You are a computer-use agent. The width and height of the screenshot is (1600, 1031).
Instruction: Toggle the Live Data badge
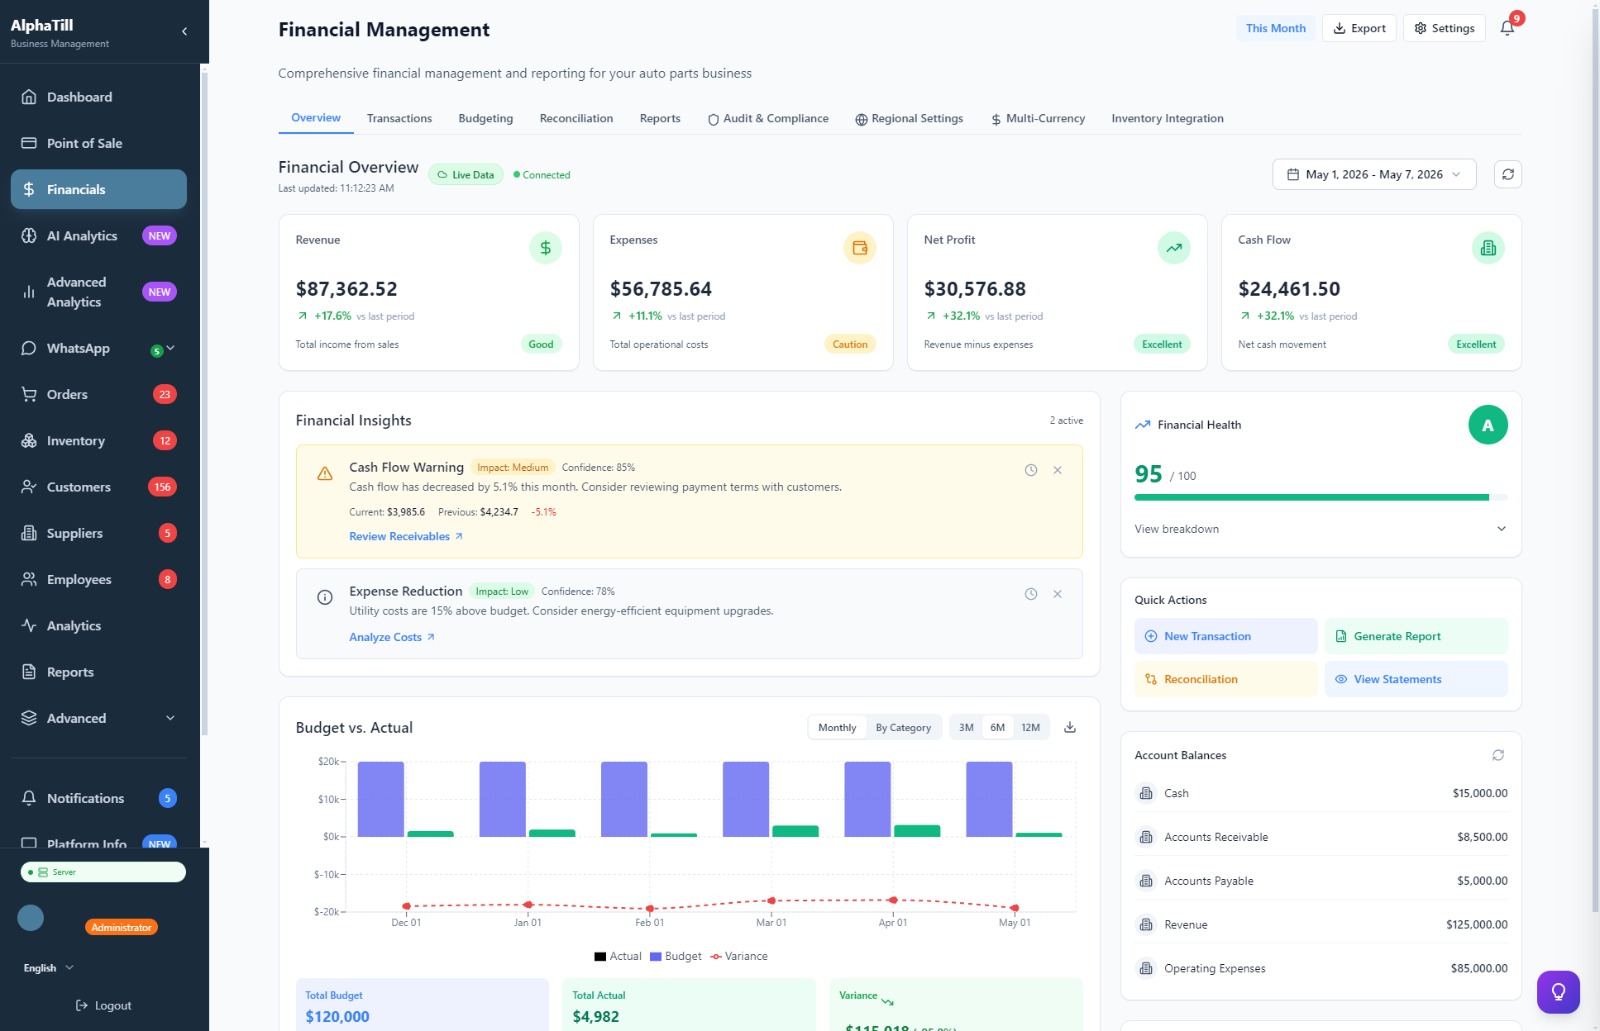(x=466, y=175)
